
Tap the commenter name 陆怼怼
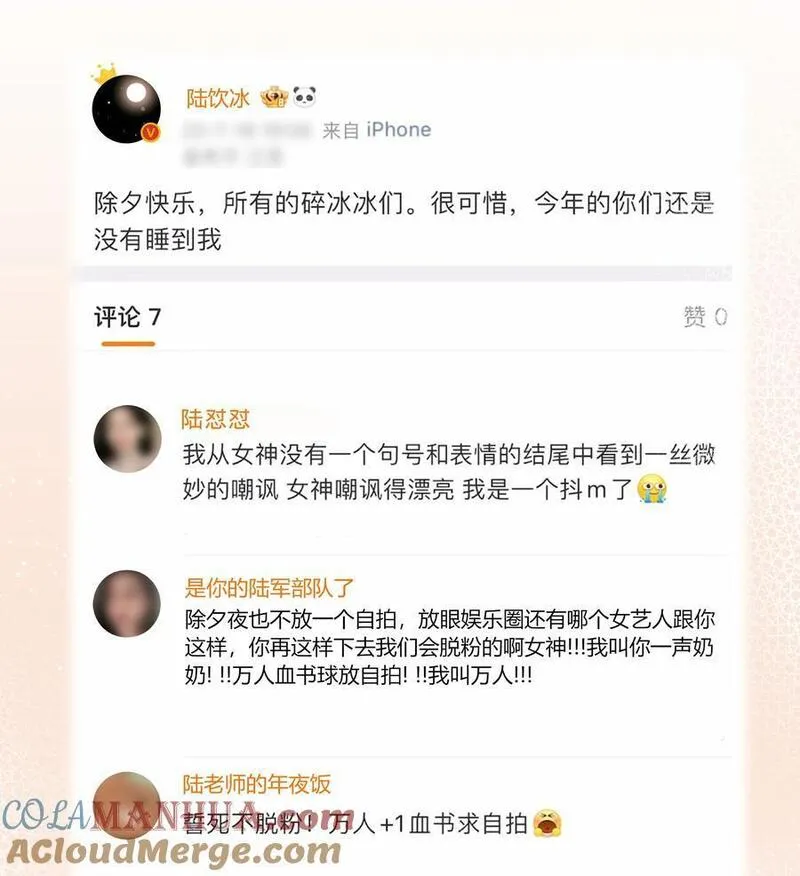coord(215,419)
